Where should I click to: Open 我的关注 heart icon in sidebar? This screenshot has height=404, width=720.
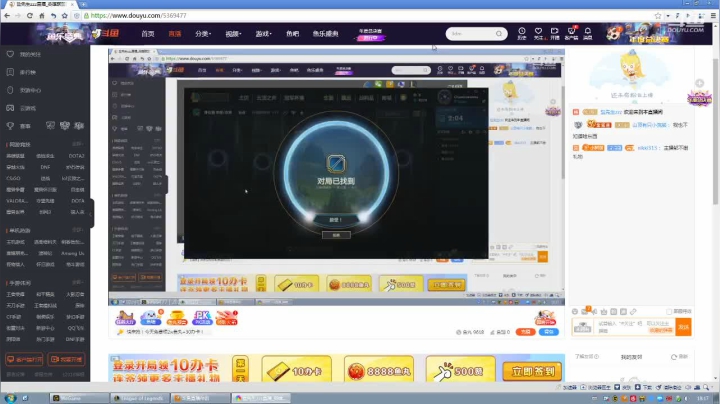click(10, 54)
